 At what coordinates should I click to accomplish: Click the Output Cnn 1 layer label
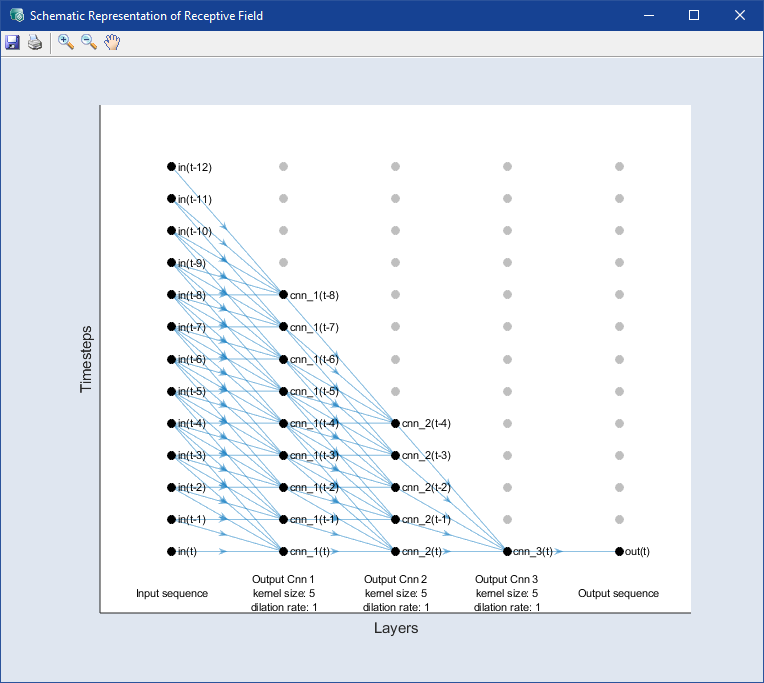coord(284,580)
